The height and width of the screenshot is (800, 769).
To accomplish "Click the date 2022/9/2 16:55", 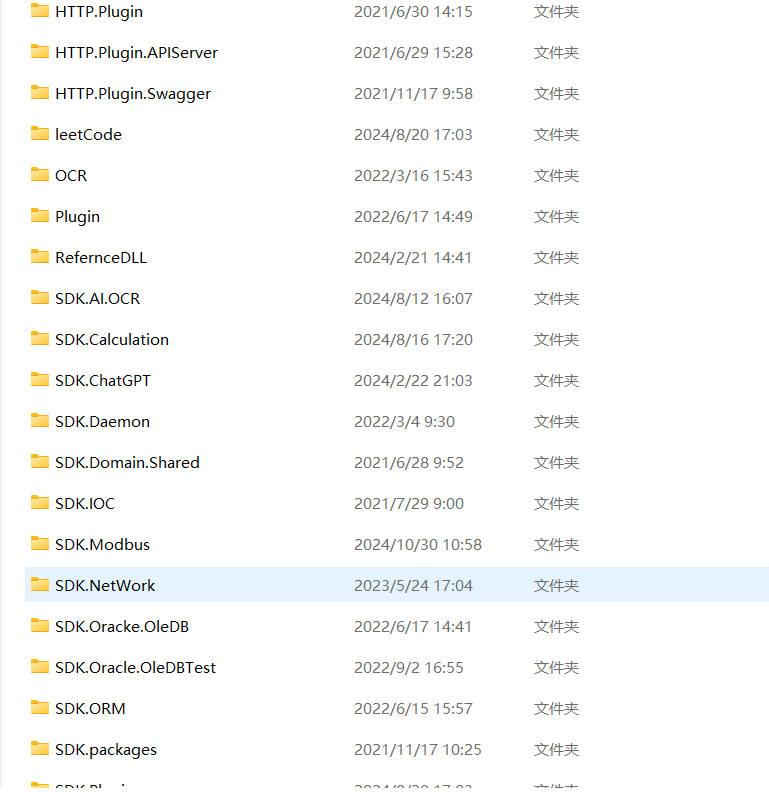I will pos(409,667).
